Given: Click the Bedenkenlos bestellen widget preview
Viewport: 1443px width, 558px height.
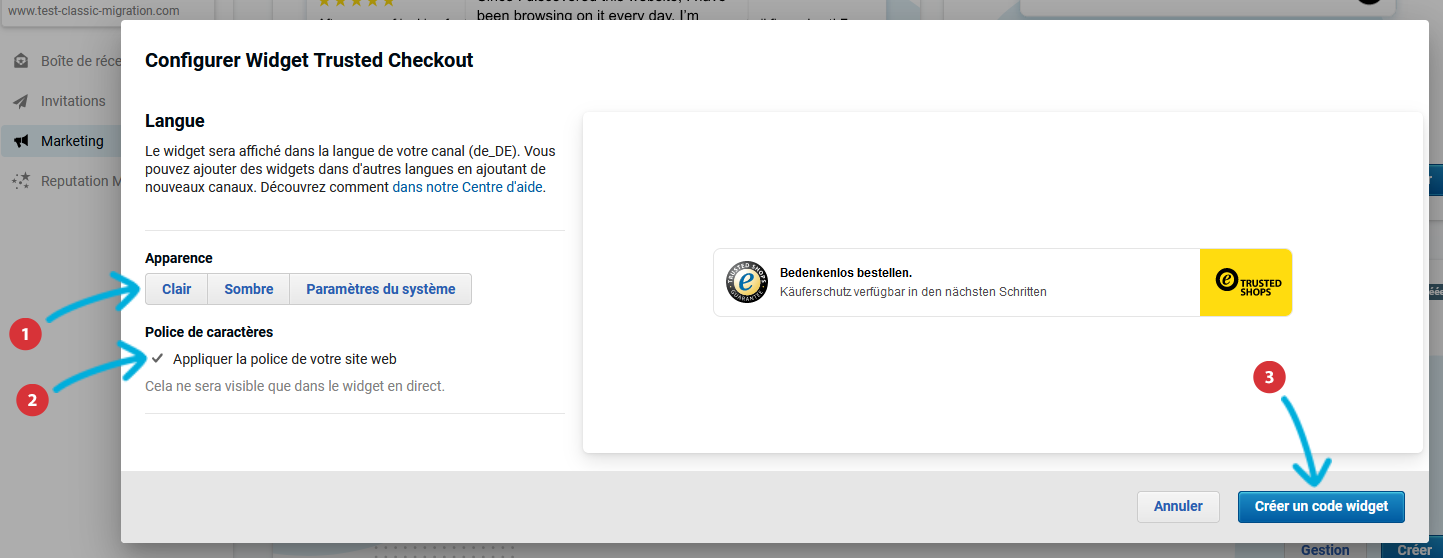Looking at the screenshot, I should 1002,282.
